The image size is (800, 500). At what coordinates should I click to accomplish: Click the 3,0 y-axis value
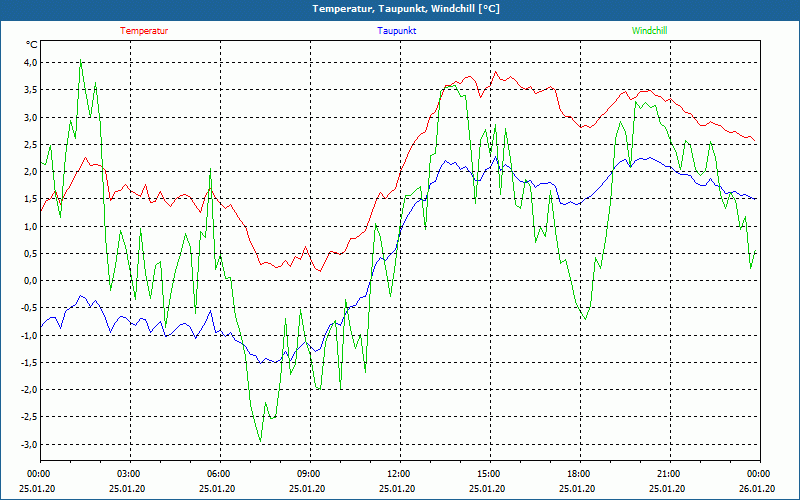point(31,117)
